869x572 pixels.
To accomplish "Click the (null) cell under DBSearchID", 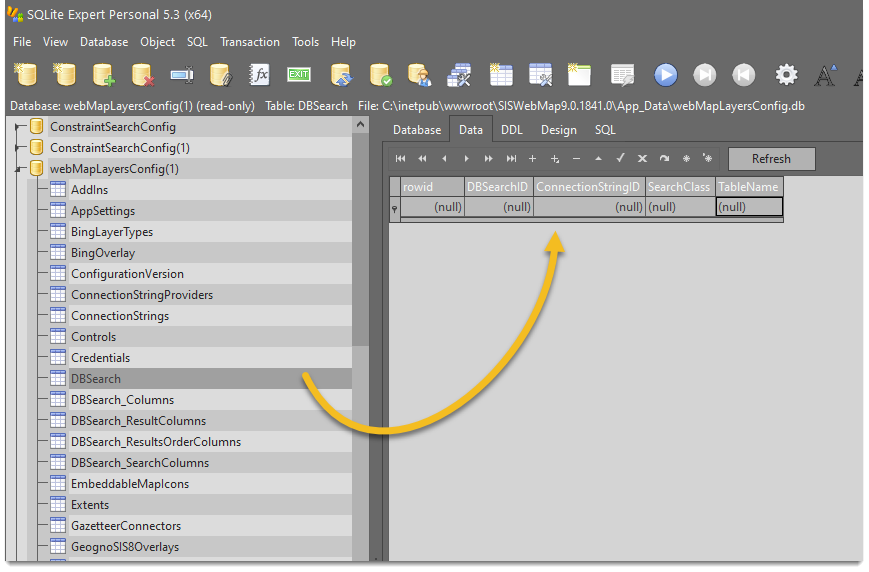I will (x=498, y=207).
